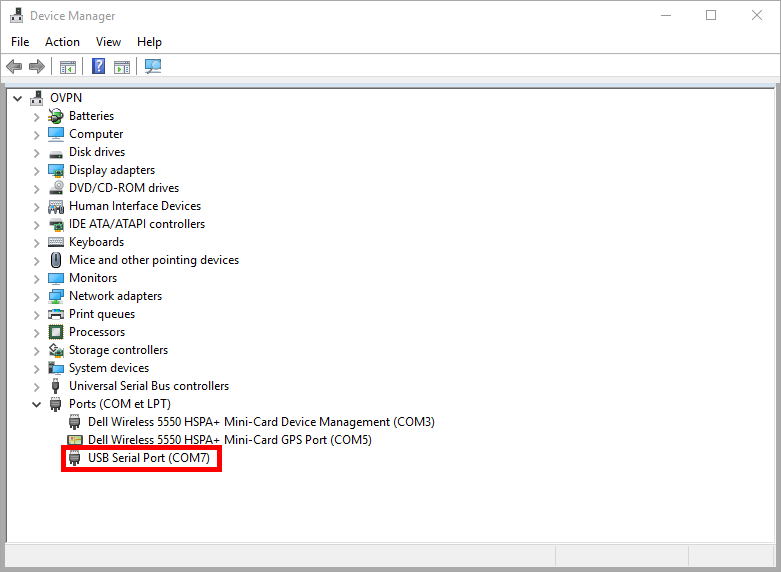Click the blue Help question mark icon
The width and height of the screenshot is (781, 572).
99,67
